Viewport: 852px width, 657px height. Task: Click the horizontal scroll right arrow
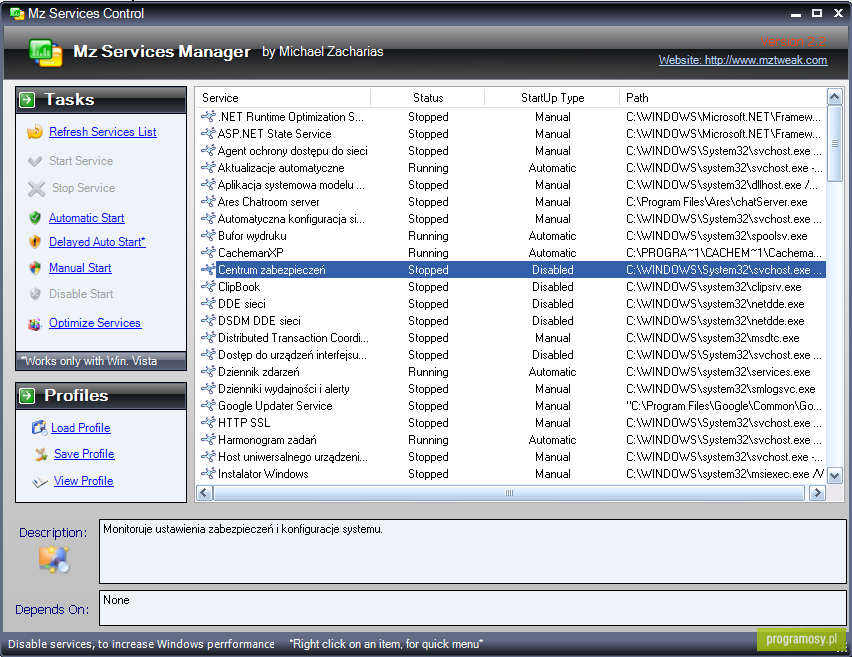pyautogui.click(x=817, y=493)
